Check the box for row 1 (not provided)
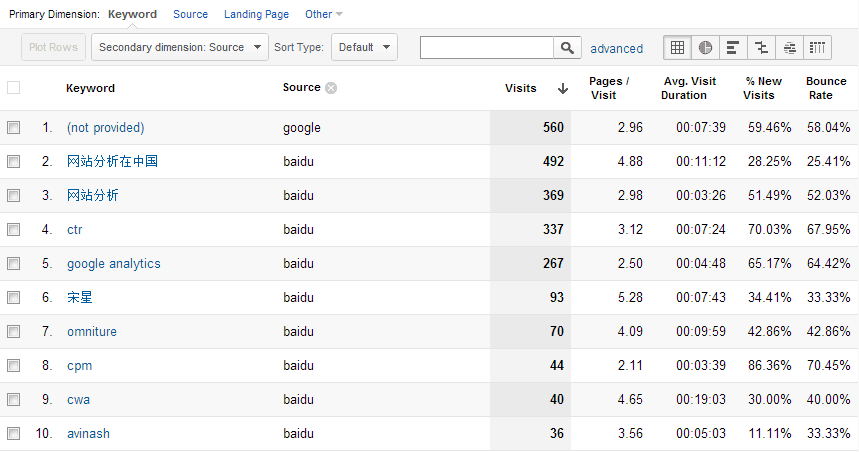Image resolution: width=859 pixels, height=452 pixels. (x=14, y=128)
